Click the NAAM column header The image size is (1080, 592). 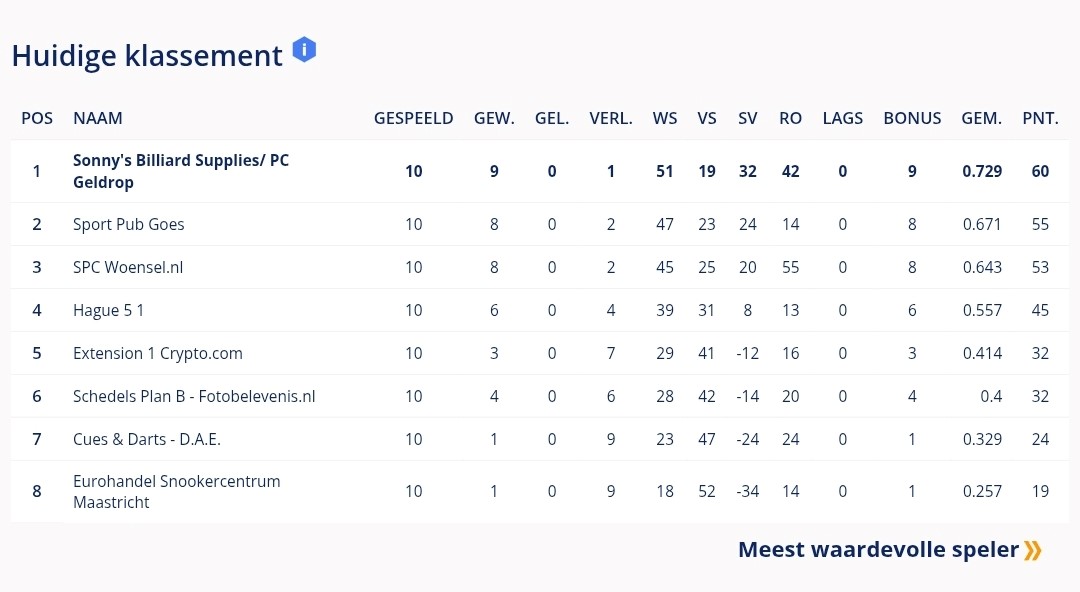click(98, 119)
